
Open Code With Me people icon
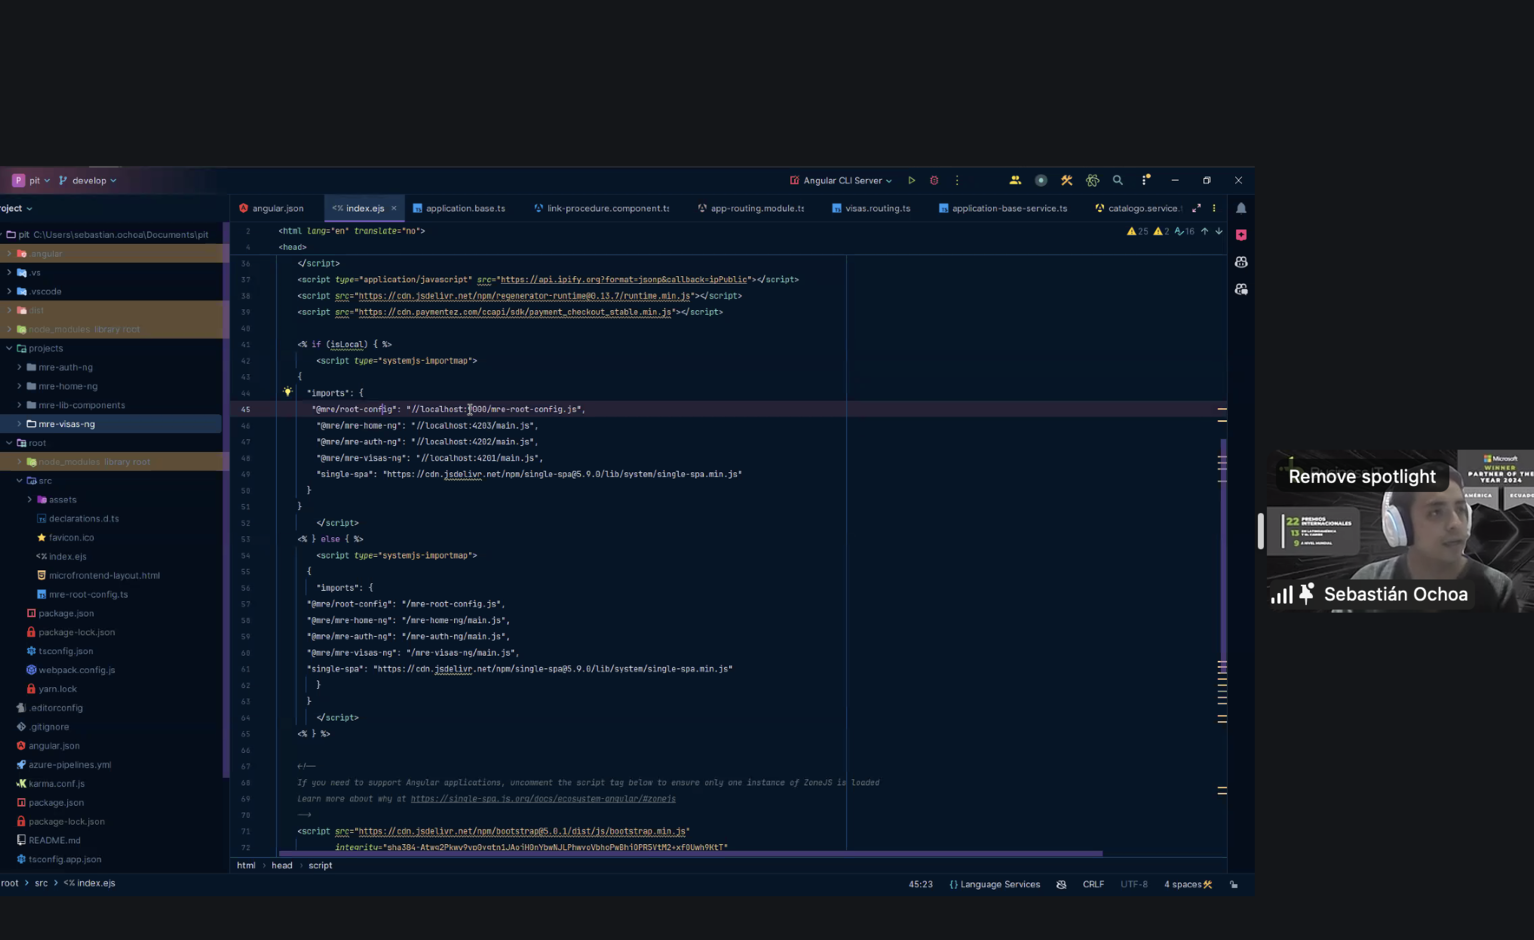pos(1015,181)
